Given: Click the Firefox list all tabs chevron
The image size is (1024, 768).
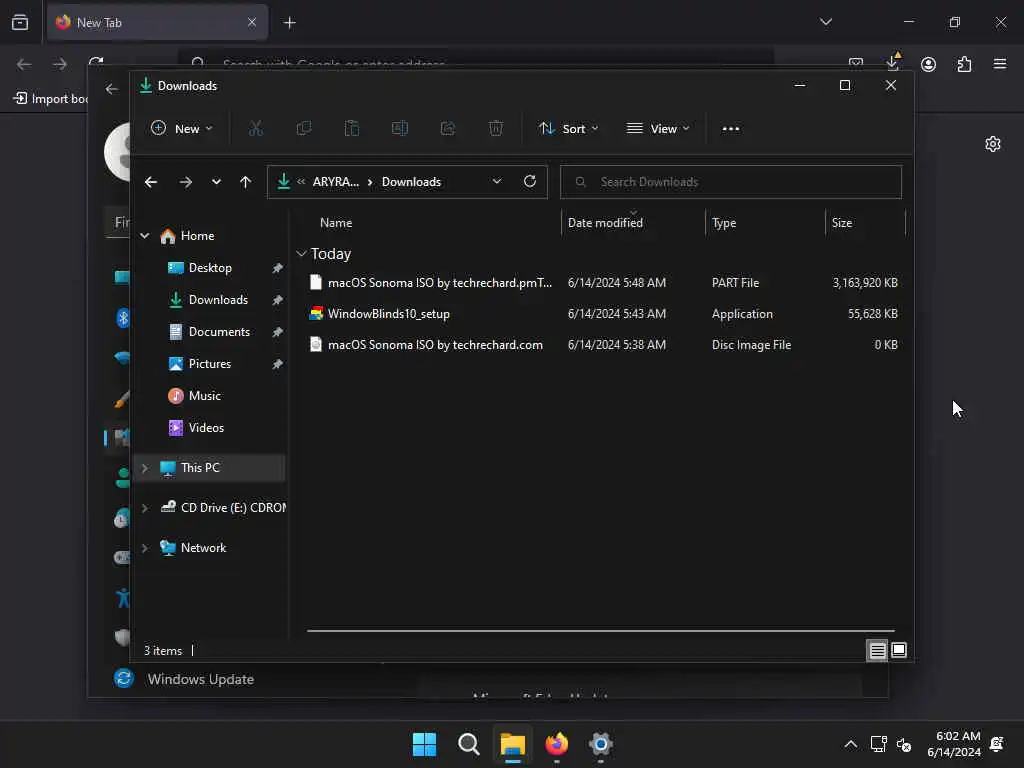Looking at the screenshot, I should (826, 22).
